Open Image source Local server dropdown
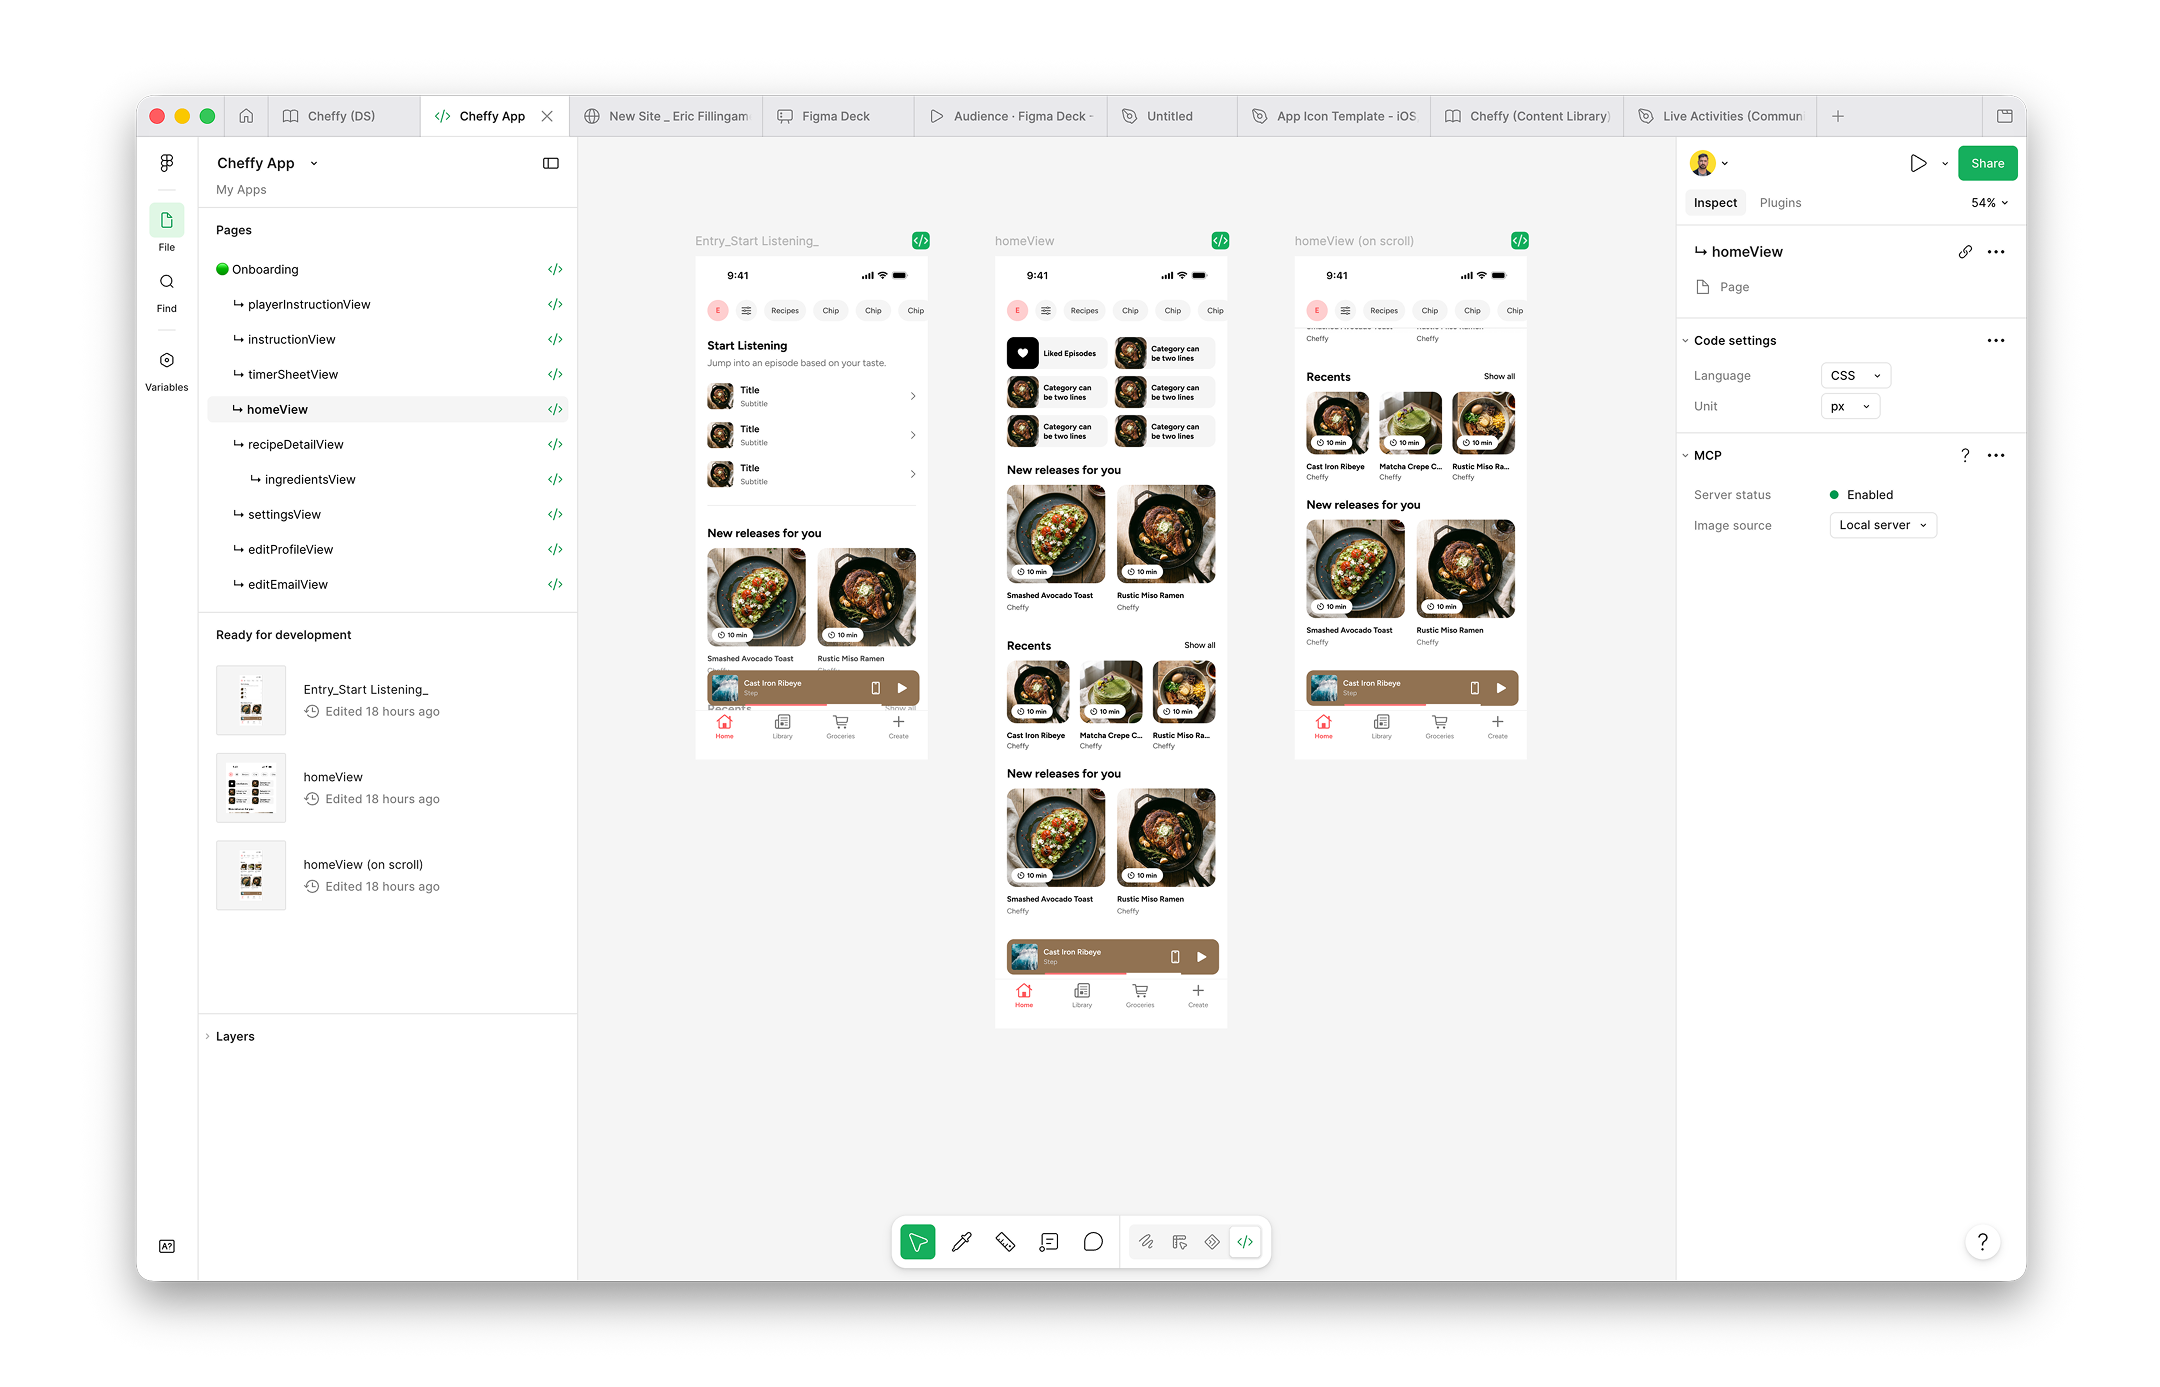2160x1387 pixels. tap(1883, 525)
